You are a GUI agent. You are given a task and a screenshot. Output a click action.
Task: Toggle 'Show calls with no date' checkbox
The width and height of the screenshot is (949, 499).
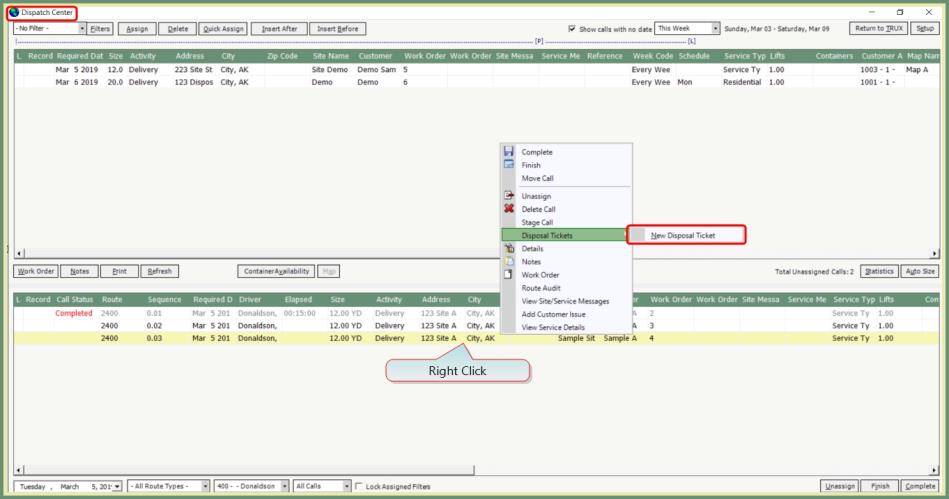(572, 29)
